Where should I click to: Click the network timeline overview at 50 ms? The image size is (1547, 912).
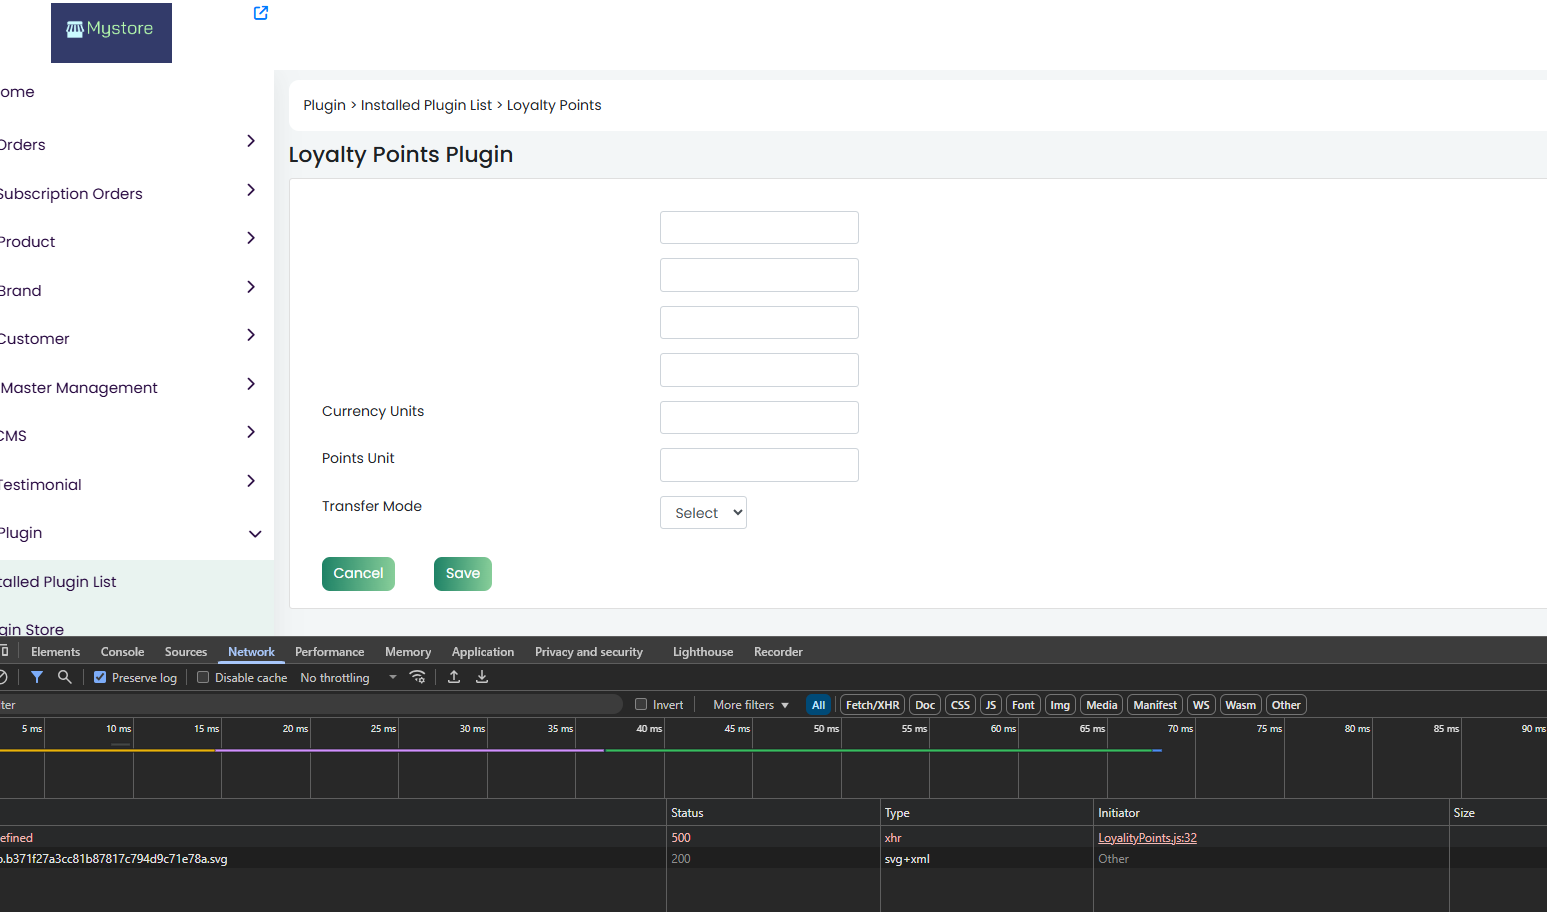point(825,760)
